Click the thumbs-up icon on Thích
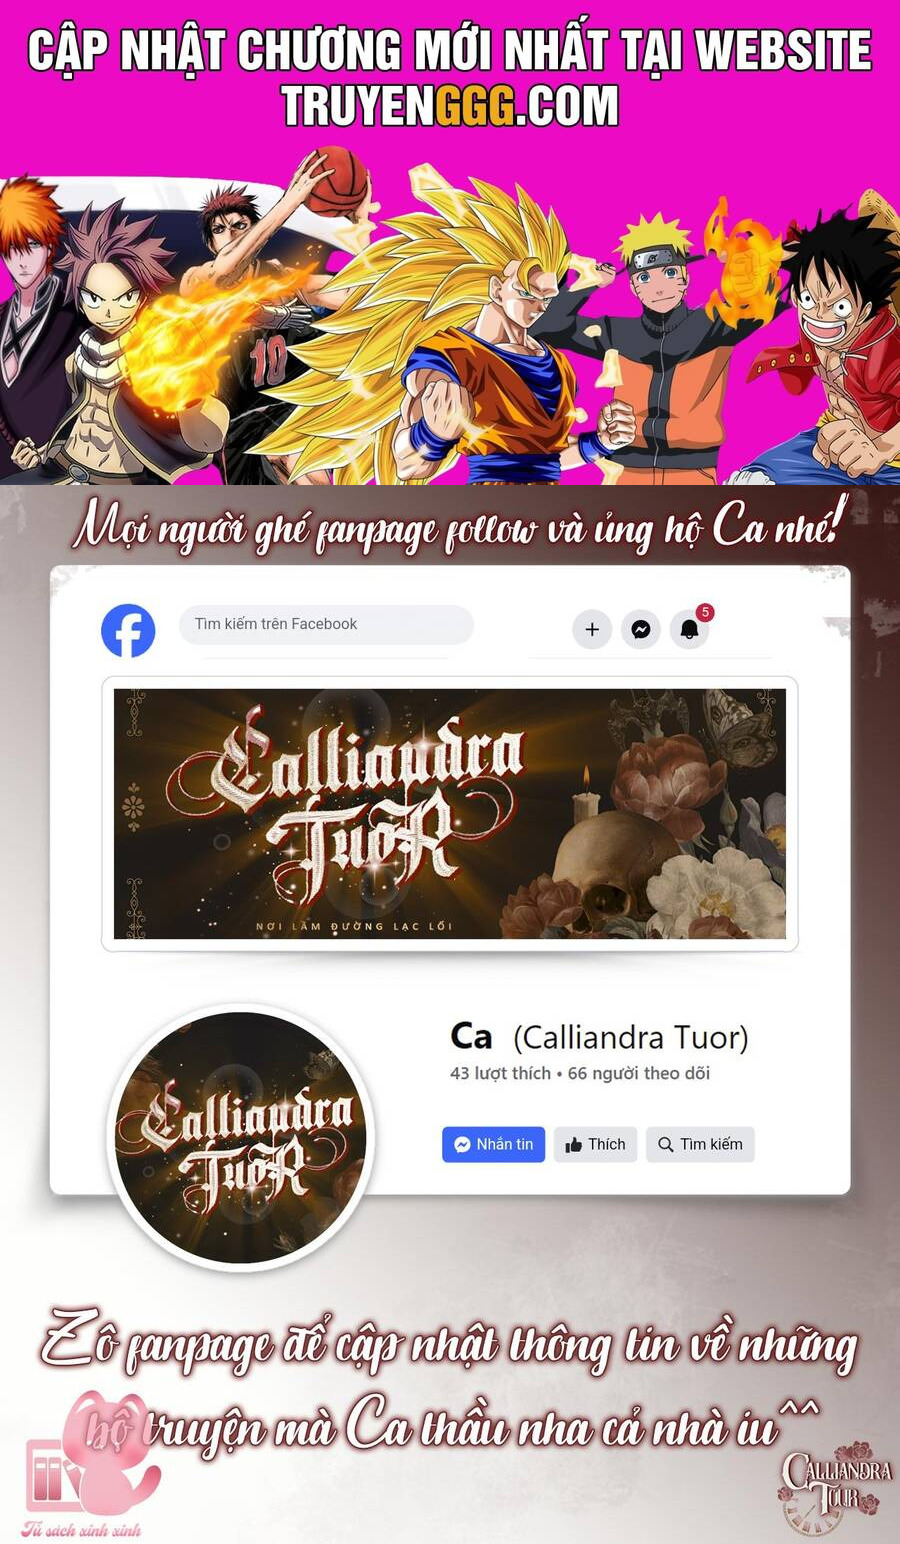The image size is (900, 1544). (x=573, y=1145)
